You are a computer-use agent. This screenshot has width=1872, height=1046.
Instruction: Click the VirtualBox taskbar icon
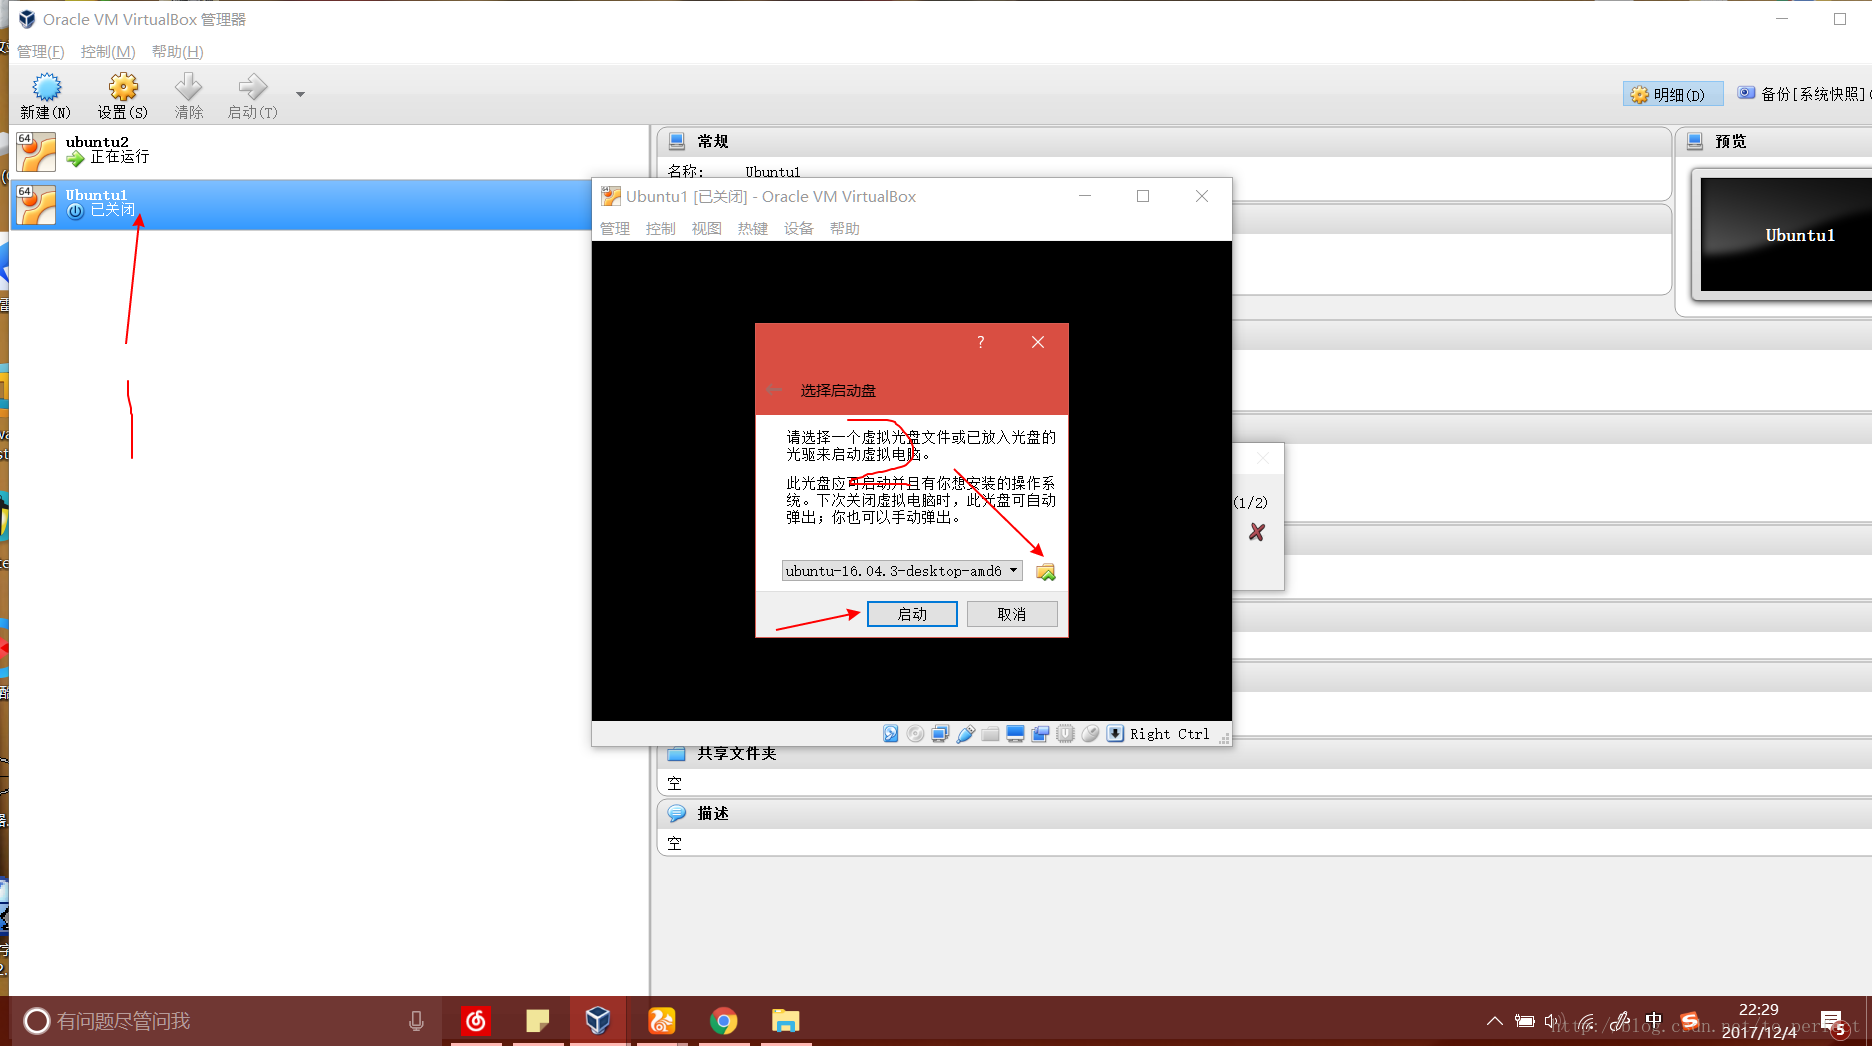pyautogui.click(x=598, y=1021)
